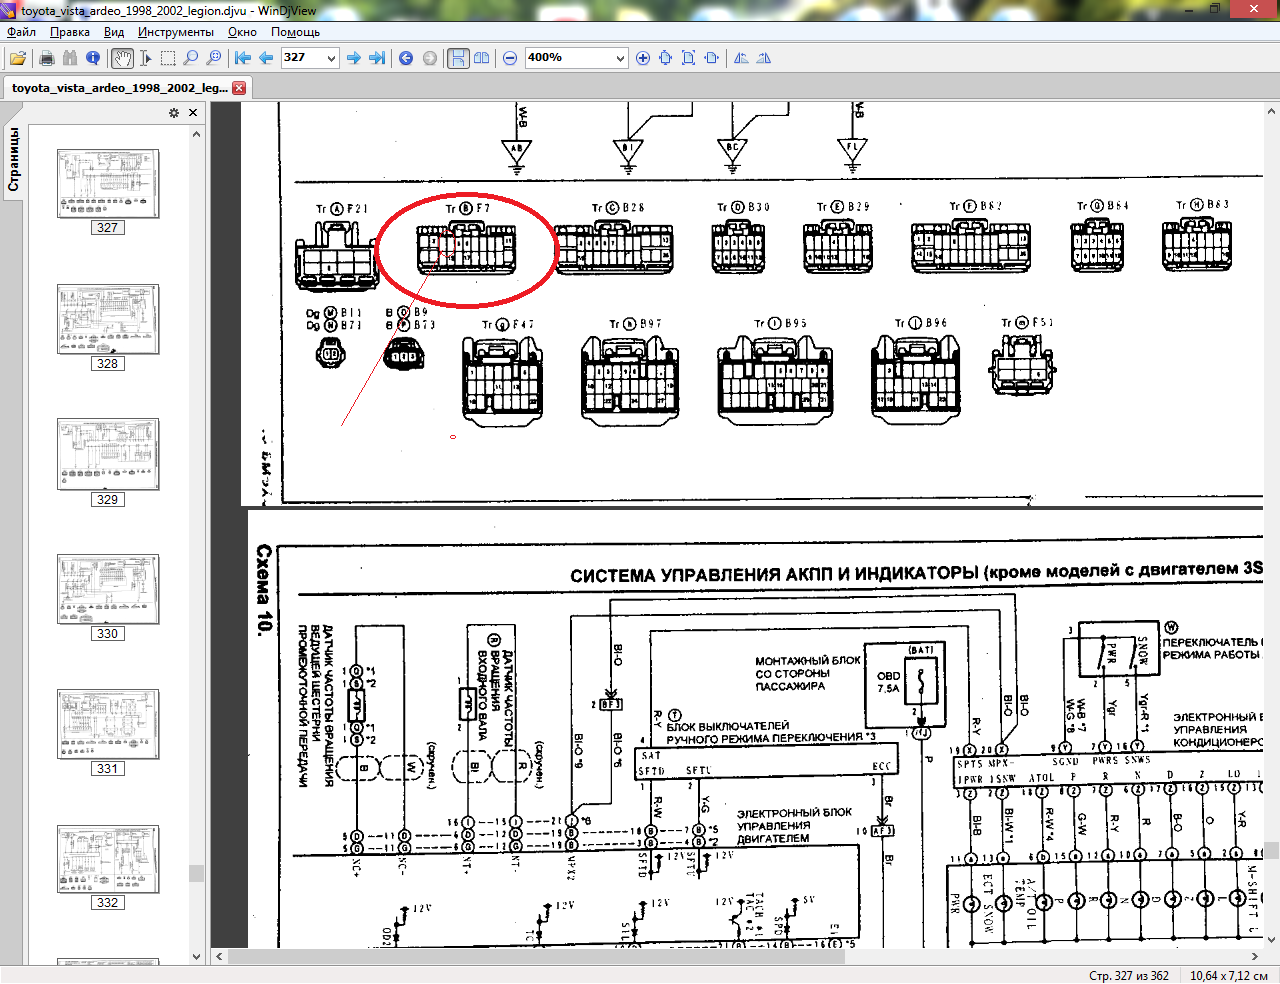Toggle continuous page layout mode
The width and height of the screenshot is (1280, 984).
pyautogui.click(x=458, y=58)
